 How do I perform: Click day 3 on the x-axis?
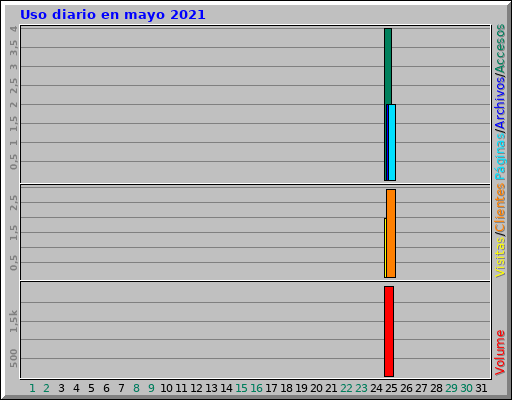click(61, 388)
